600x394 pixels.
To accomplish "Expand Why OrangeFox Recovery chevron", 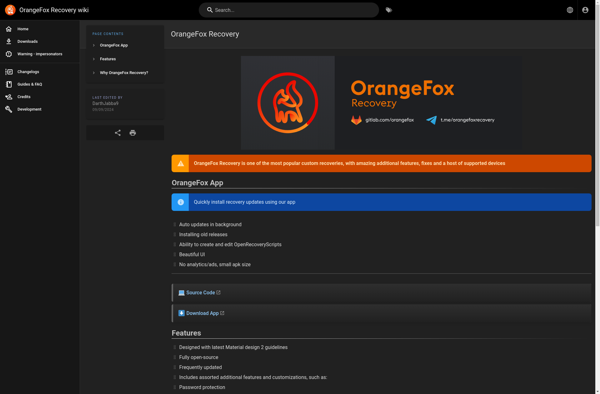I will click(x=94, y=73).
